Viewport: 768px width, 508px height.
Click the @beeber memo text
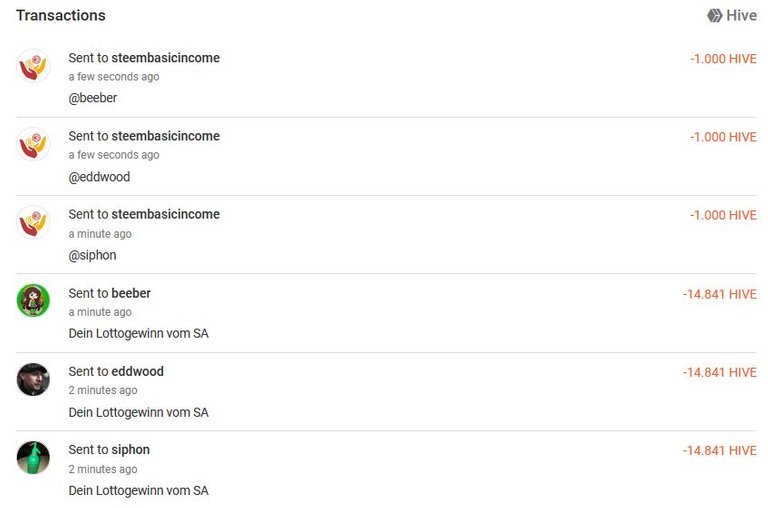93,98
